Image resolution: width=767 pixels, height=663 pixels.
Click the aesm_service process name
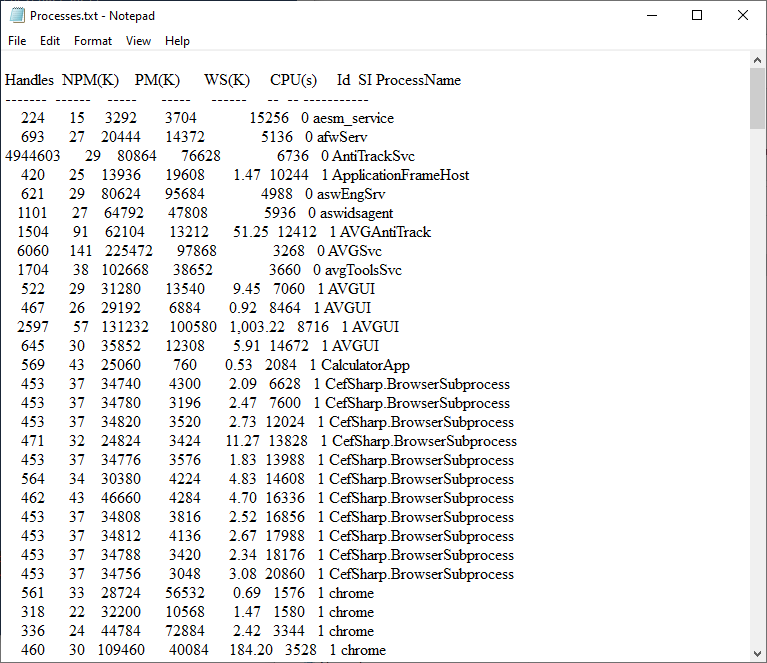[353, 118]
